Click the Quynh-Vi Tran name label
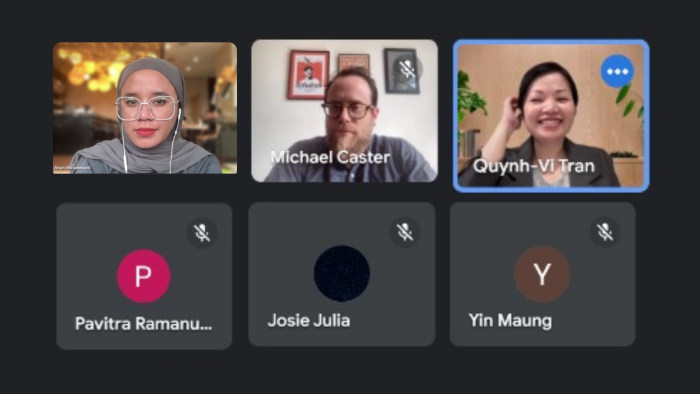700x394 pixels. click(534, 166)
